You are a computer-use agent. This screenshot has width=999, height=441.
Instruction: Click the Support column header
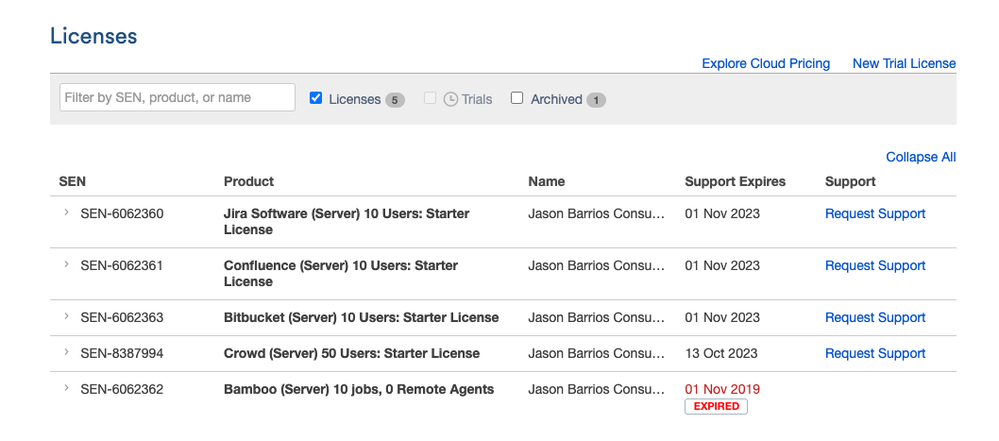coord(850,181)
